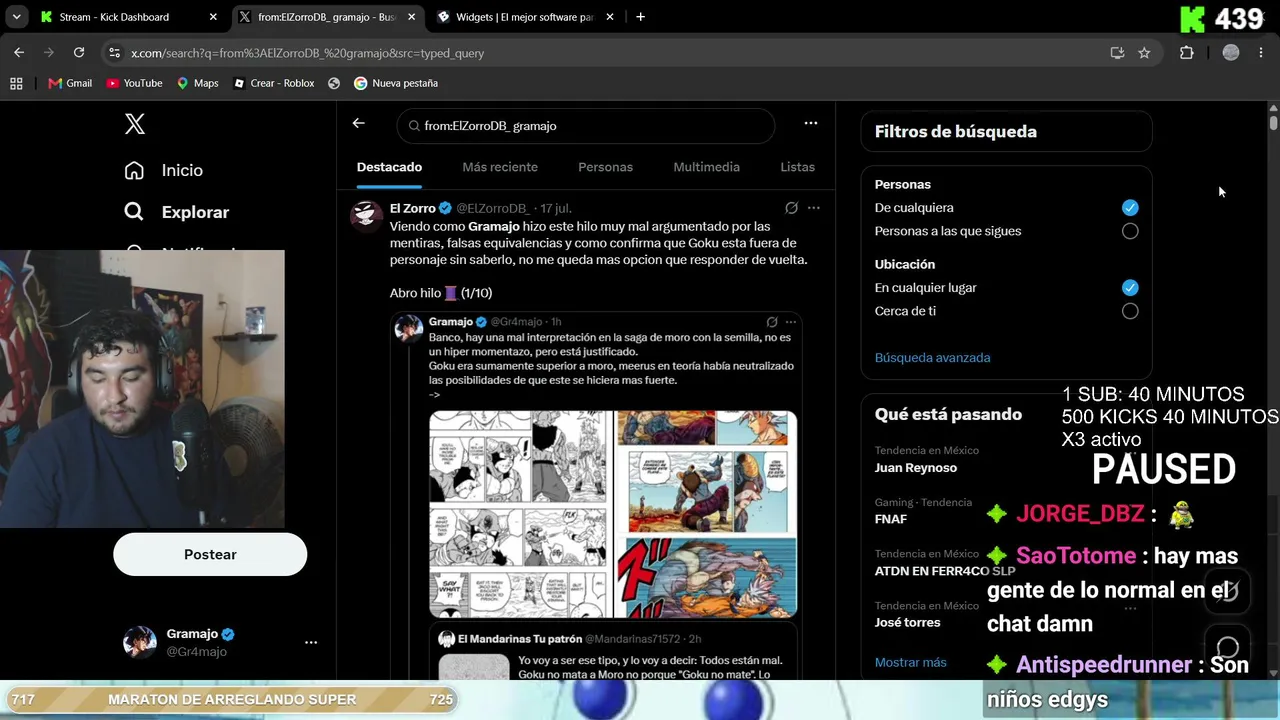Switch to the Más reciente tab
The width and height of the screenshot is (1280, 720).
(x=500, y=167)
